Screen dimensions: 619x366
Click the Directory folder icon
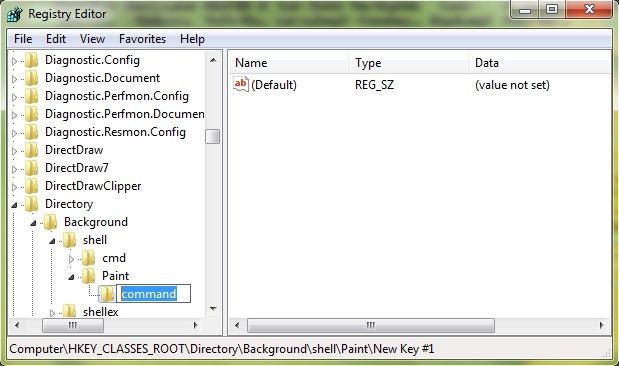[x=32, y=204]
